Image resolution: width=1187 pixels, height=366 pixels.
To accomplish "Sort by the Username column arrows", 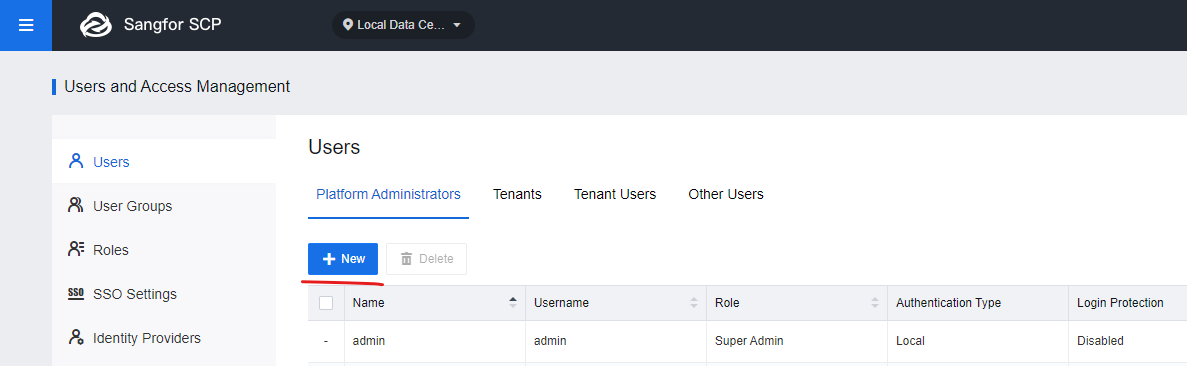I will [693, 303].
